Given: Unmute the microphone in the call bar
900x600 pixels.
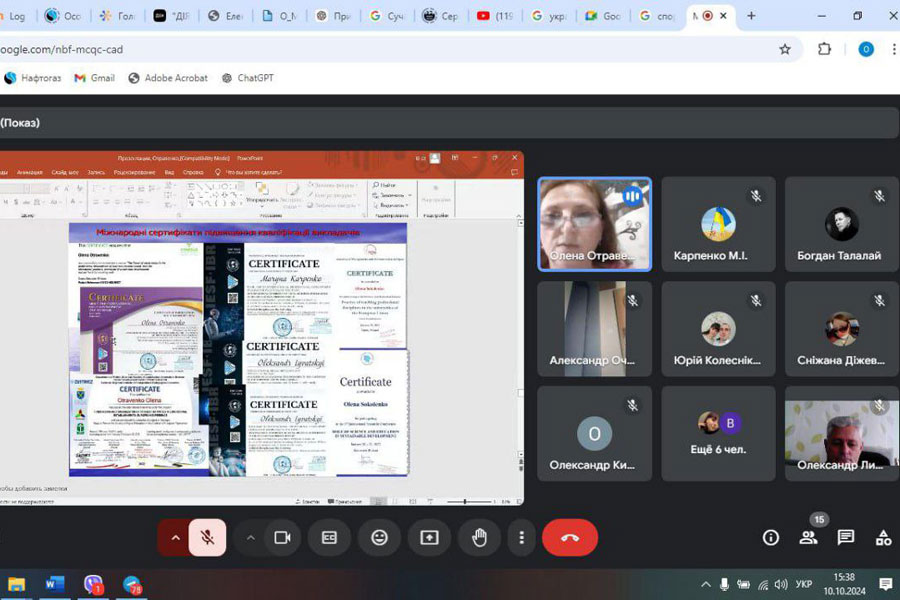Looking at the screenshot, I should click(x=208, y=537).
